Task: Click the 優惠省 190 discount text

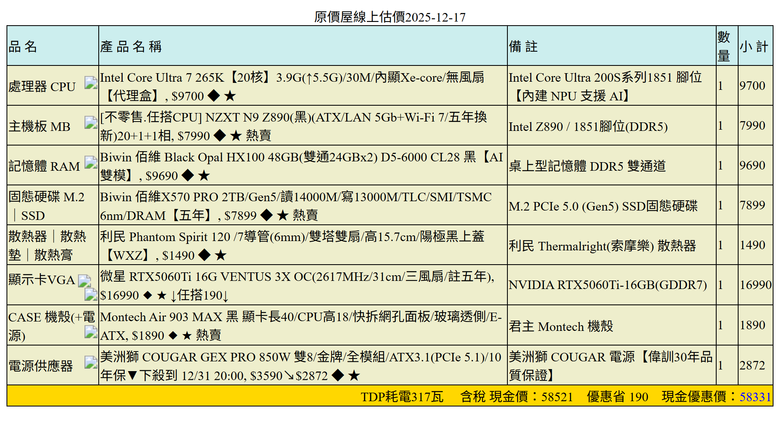Action: (617, 397)
